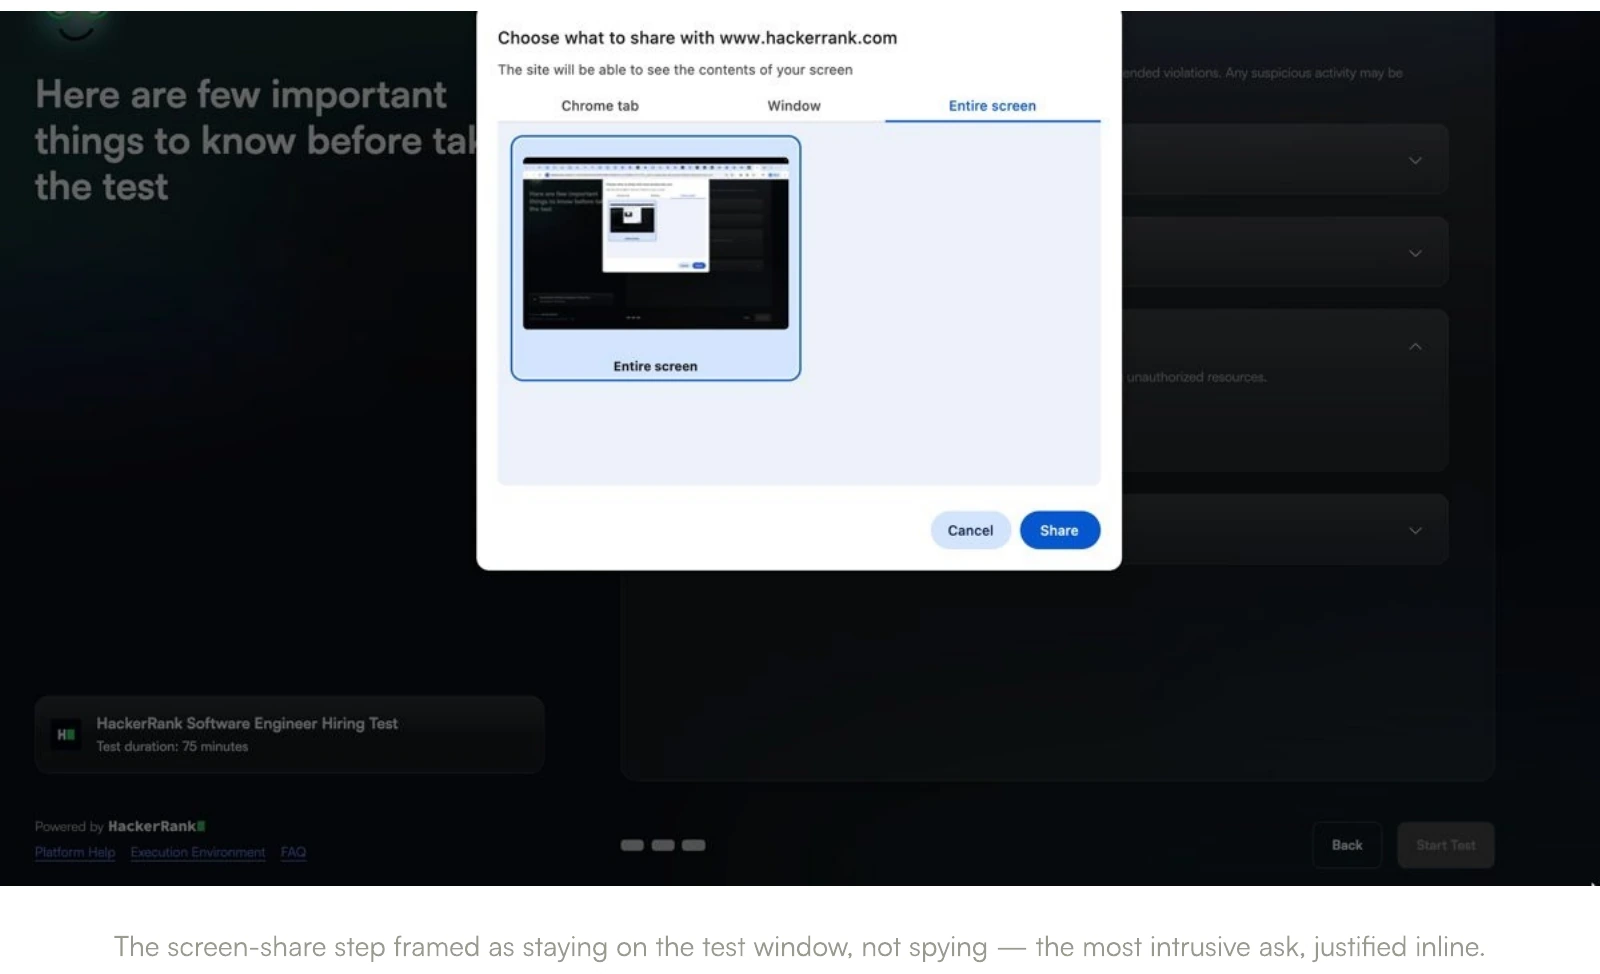
Task: Expand the bottom accordion chevron
Action: pyautogui.click(x=1415, y=530)
